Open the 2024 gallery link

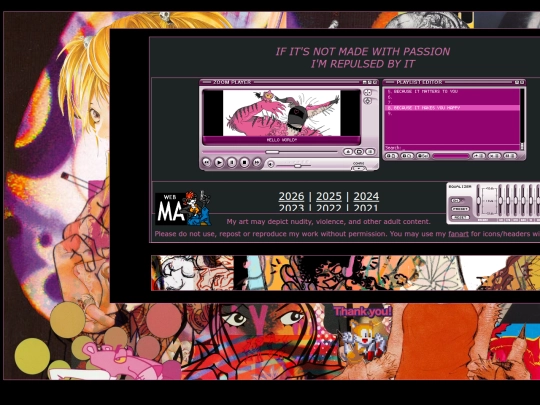tap(366, 196)
